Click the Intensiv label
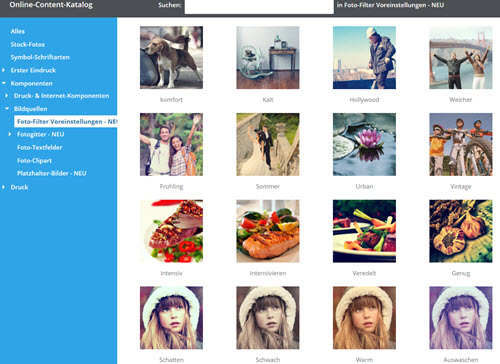Screen dimensions: 500x364 coord(171,273)
